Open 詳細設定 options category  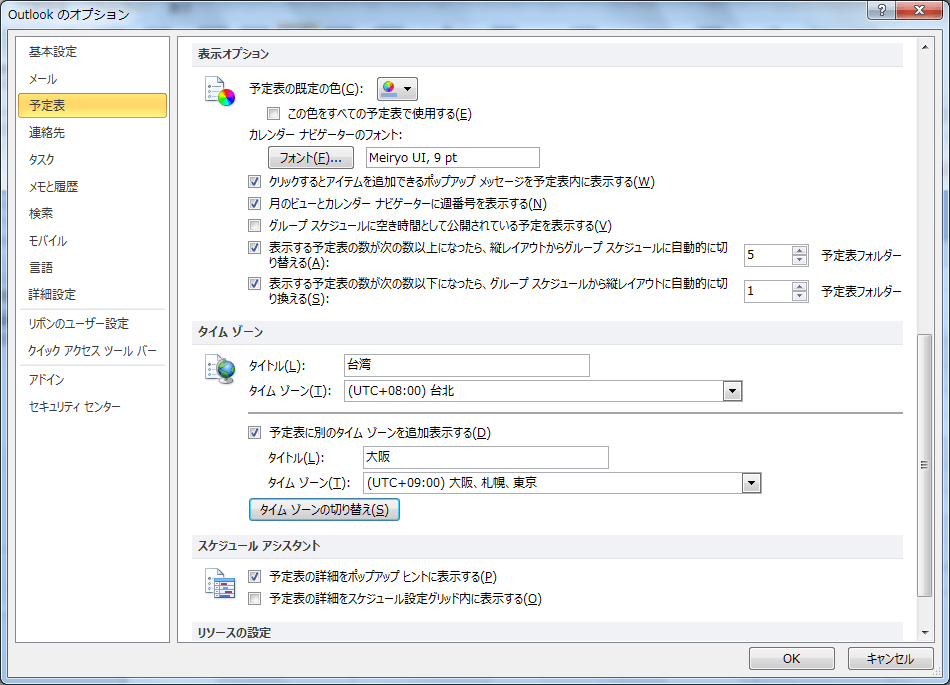coord(93,294)
